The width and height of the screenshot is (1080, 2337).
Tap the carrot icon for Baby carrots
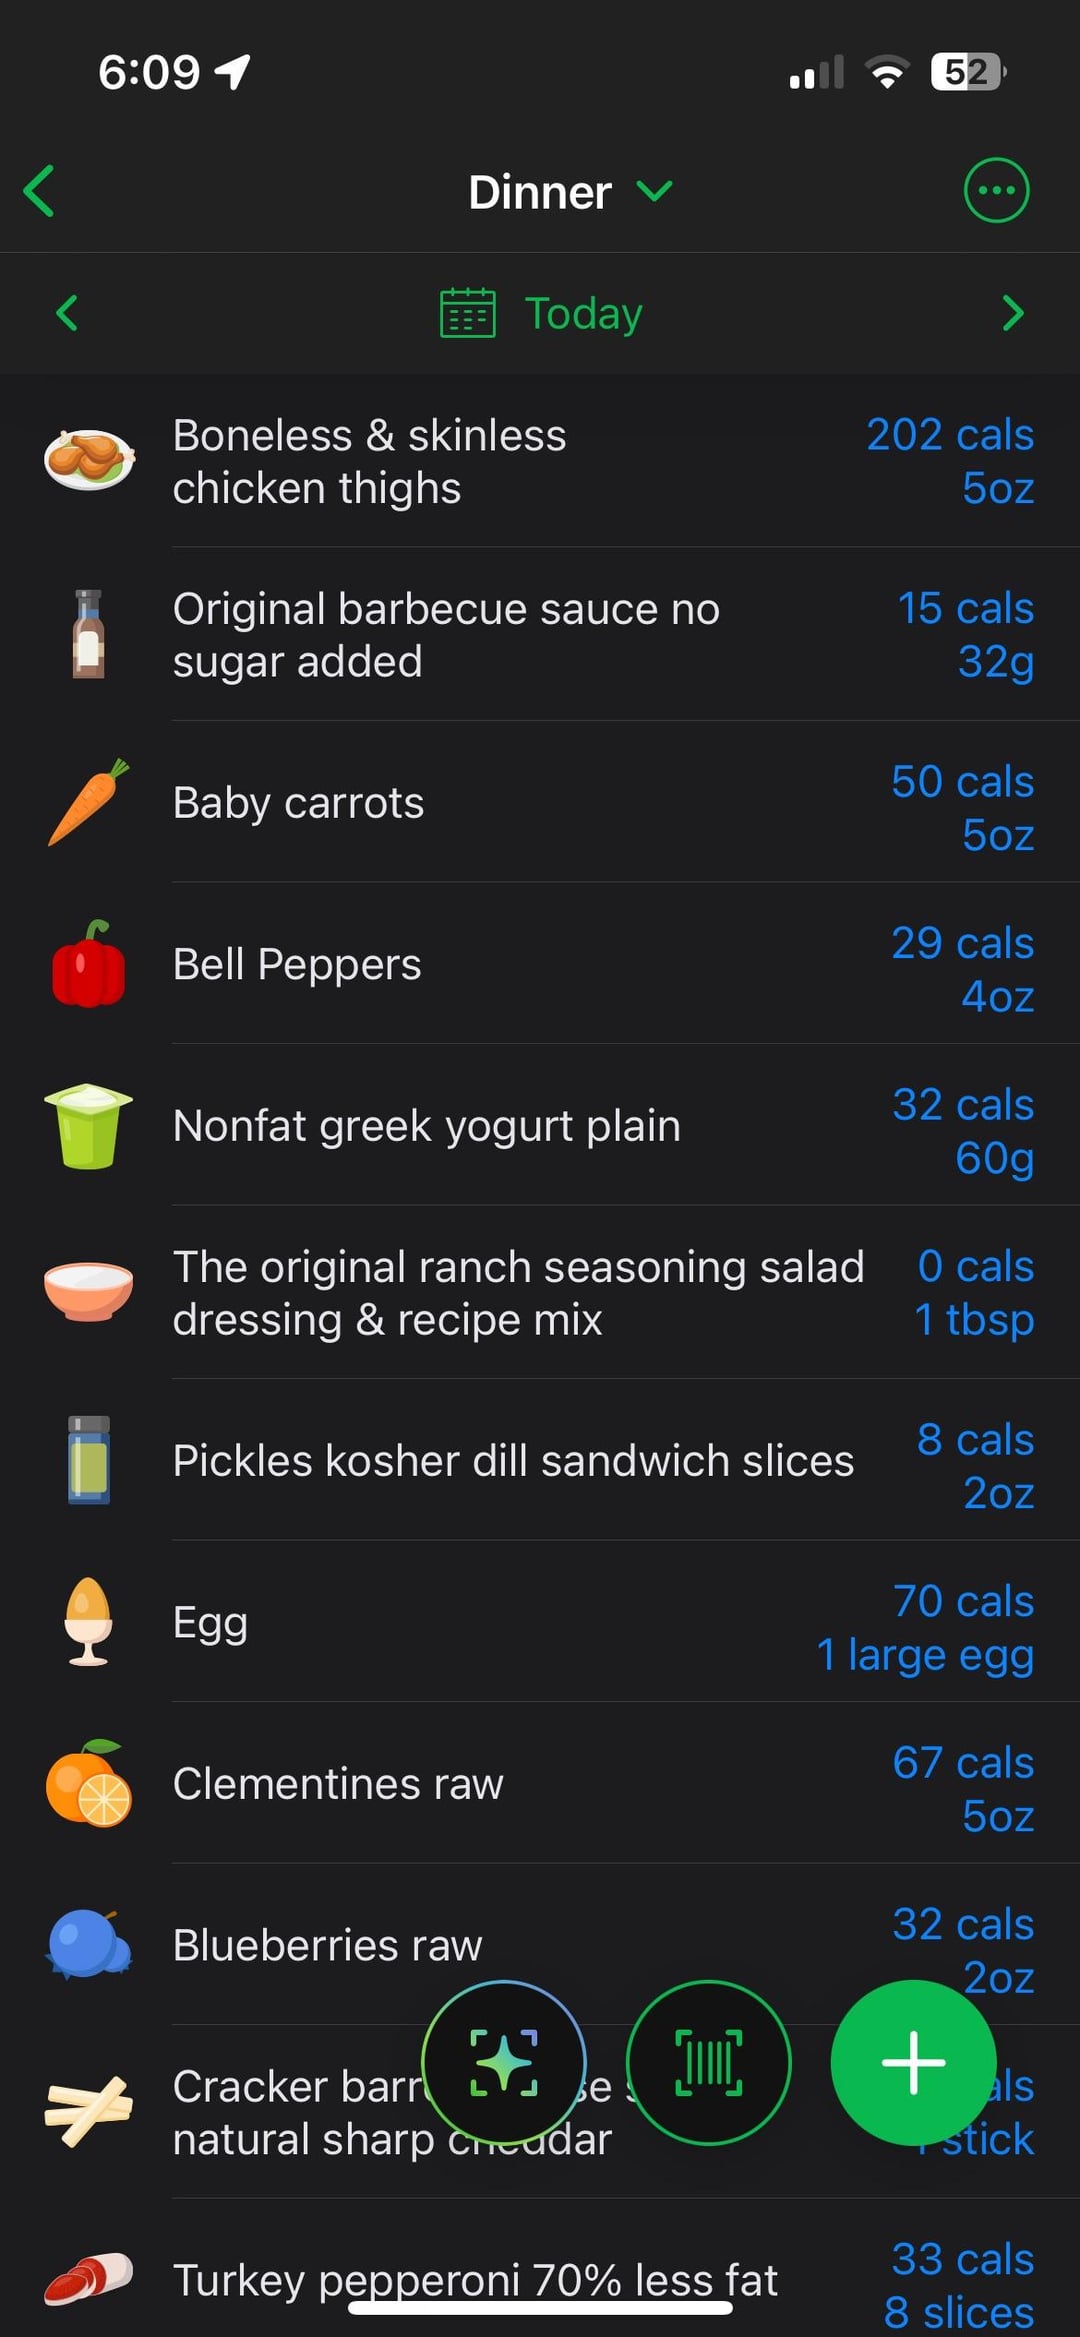(89, 802)
